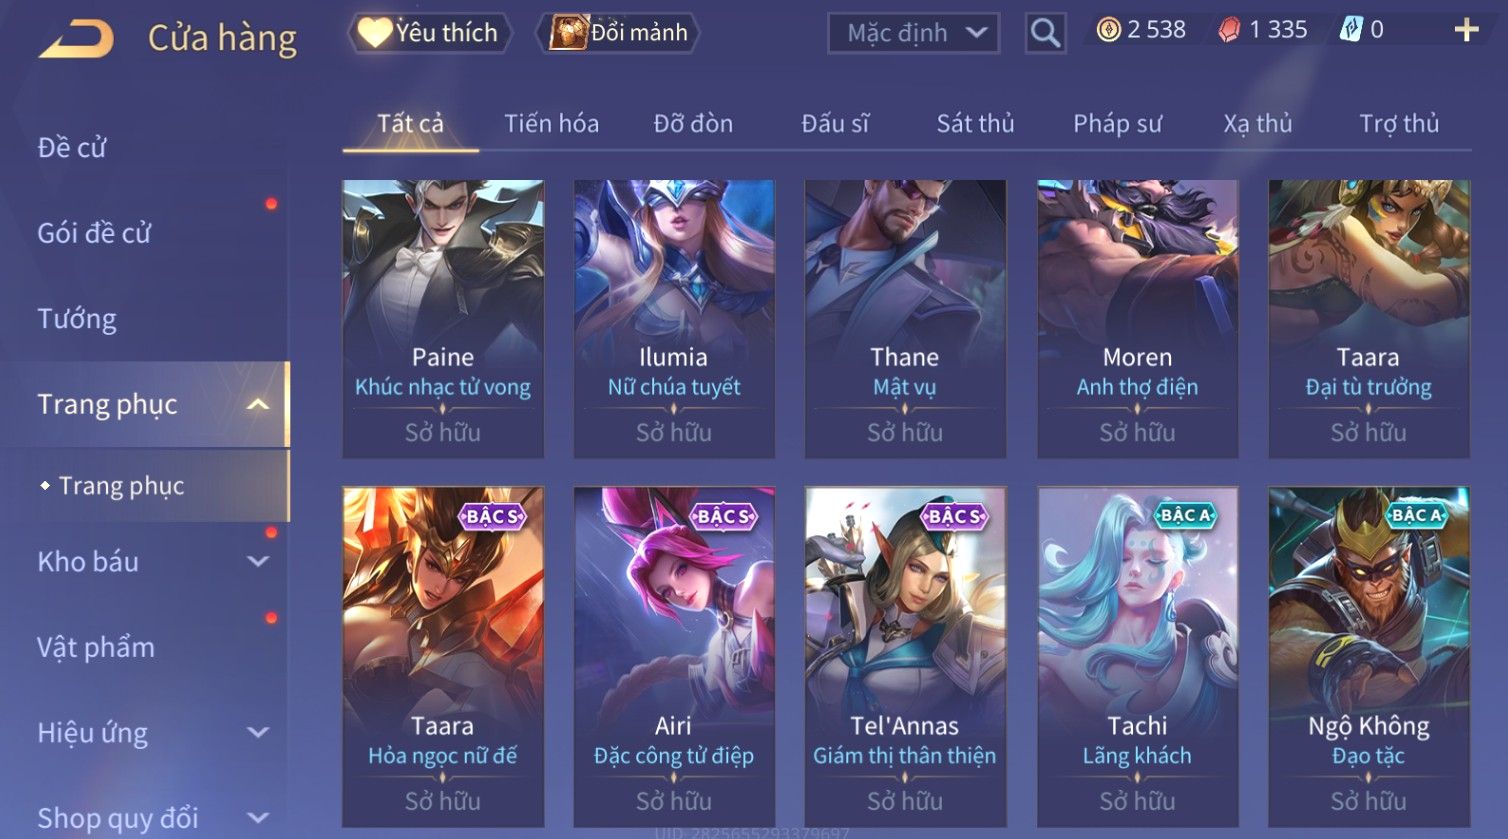Open the search magnifier icon
This screenshot has width=1508, height=839.
click(x=1045, y=33)
